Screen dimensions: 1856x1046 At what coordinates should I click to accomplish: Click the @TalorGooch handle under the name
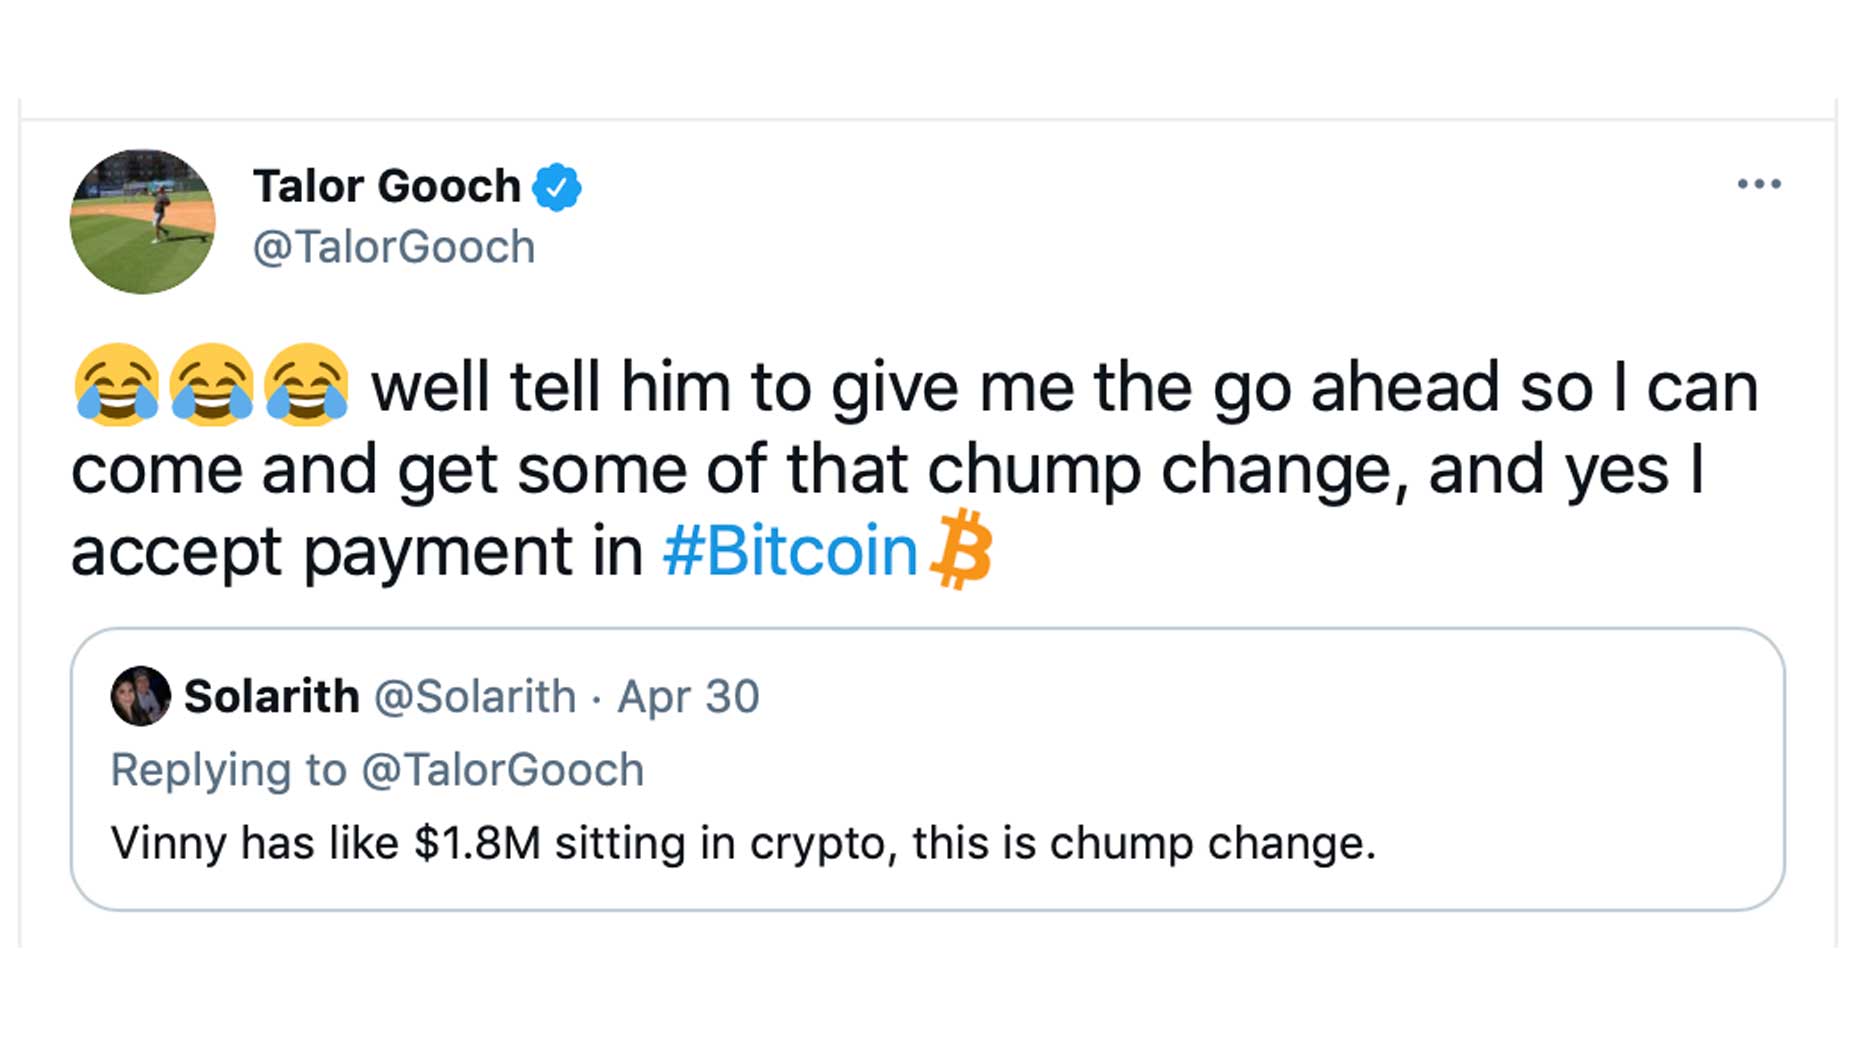point(394,247)
